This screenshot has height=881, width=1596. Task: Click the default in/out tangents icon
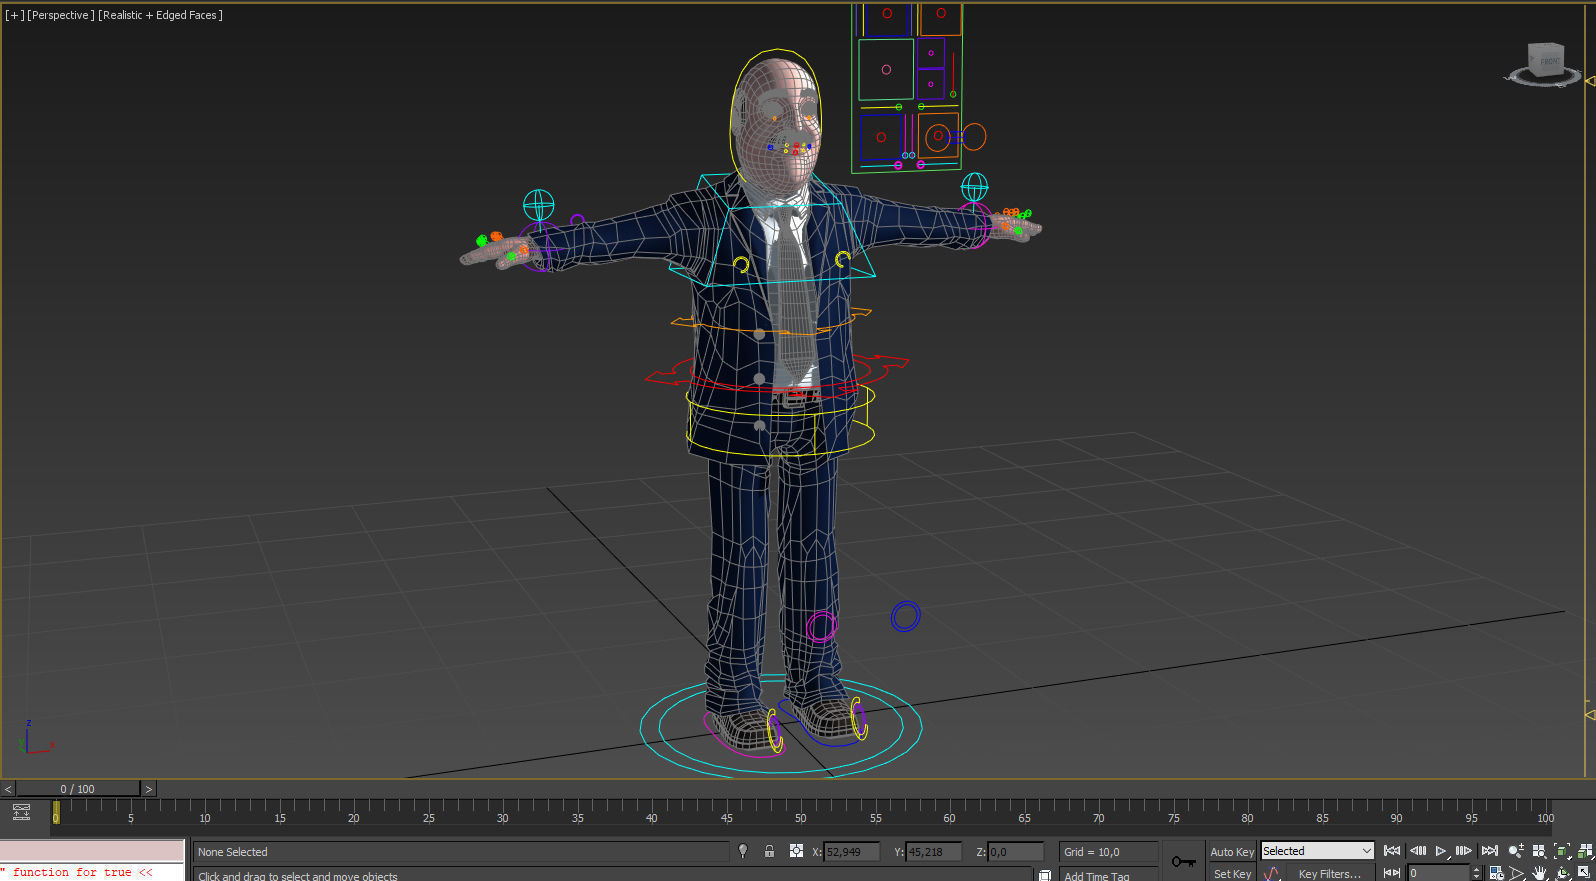[x=1272, y=873]
